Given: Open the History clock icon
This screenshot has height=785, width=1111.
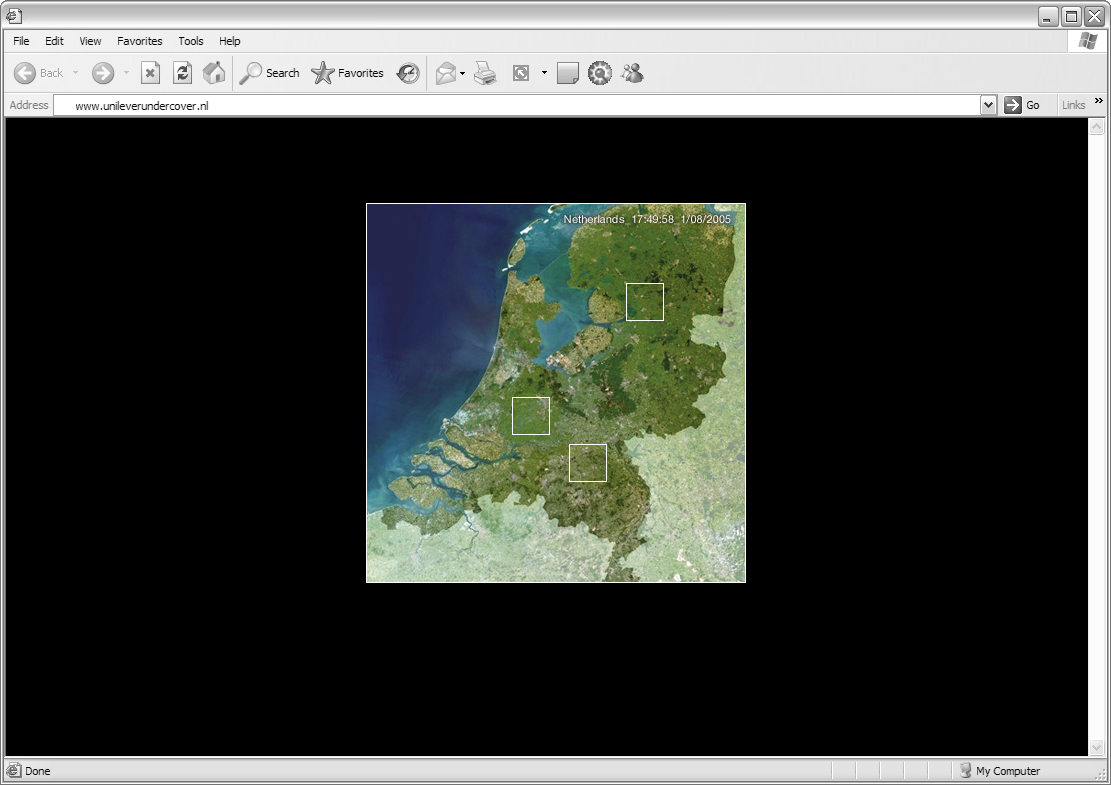Looking at the screenshot, I should pyautogui.click(x=408, y=73).
